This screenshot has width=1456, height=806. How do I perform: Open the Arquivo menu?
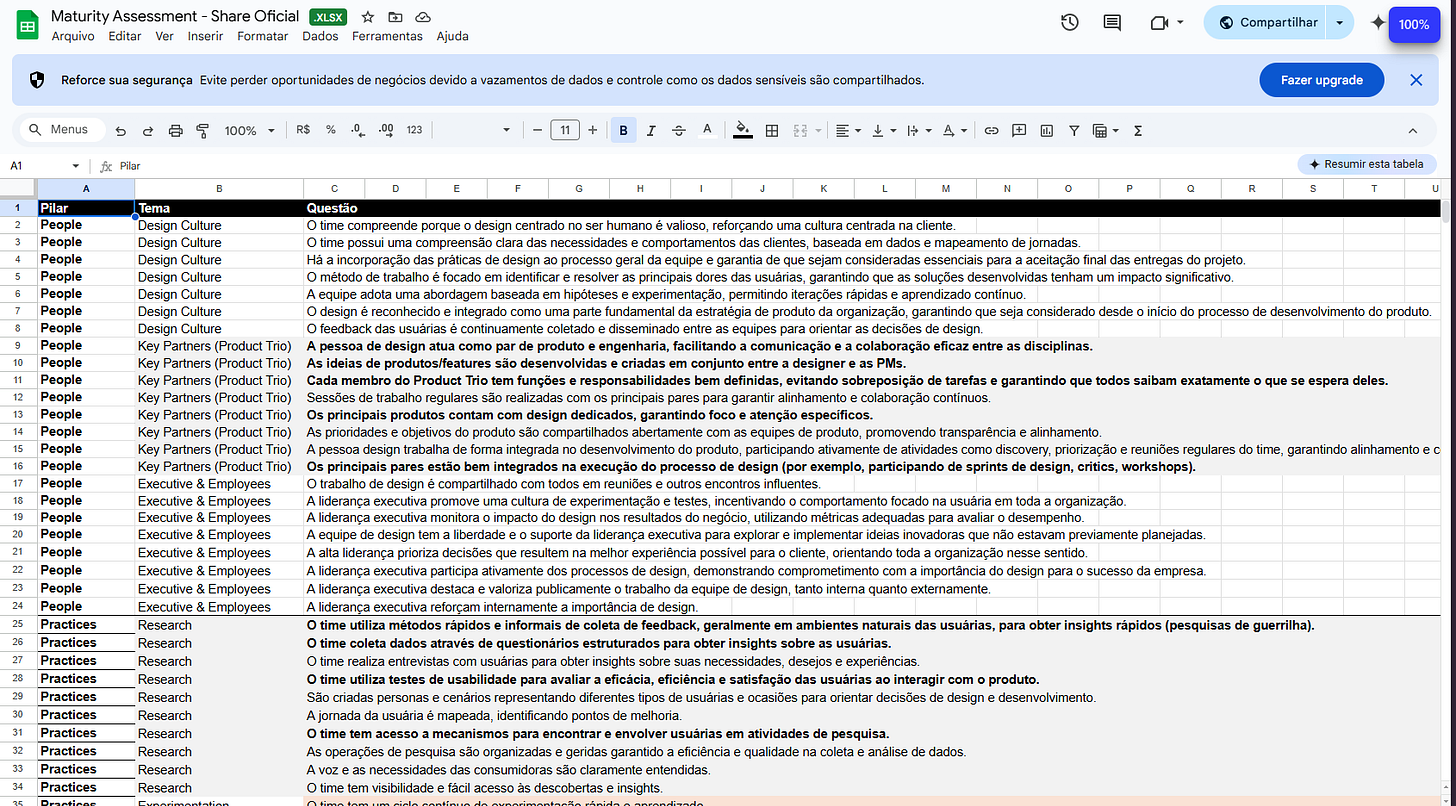point(72,36)
